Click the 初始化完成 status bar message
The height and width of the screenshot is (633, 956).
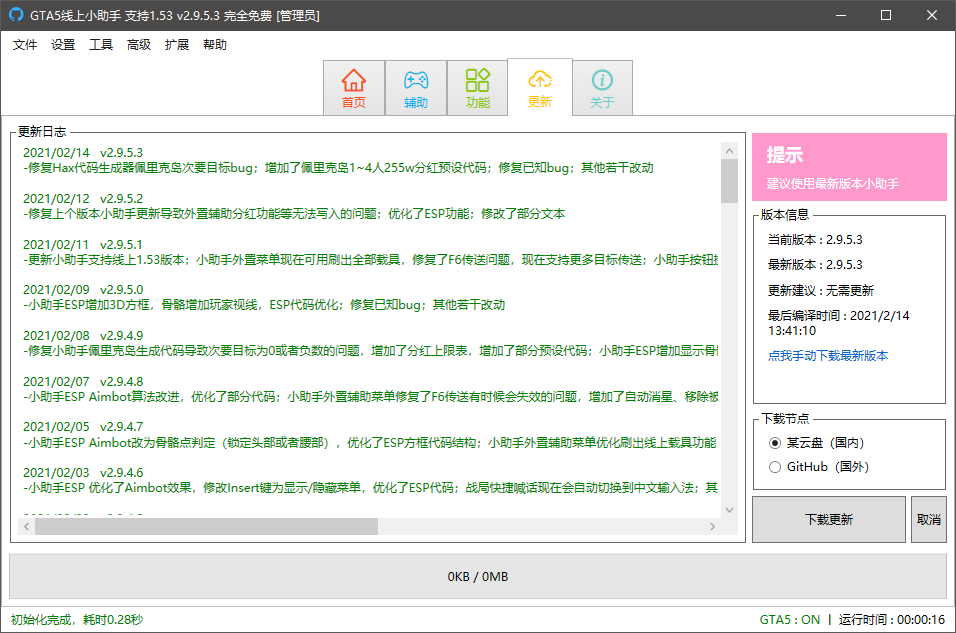point(77,620)
